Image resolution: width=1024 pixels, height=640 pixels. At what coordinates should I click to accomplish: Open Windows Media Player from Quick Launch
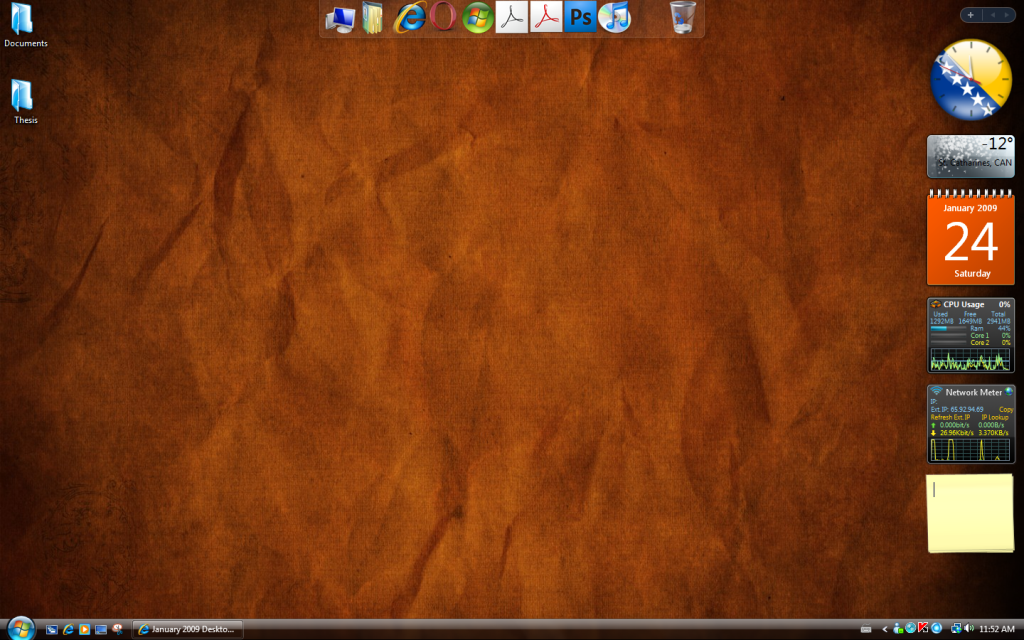click(x=84, y=630)
